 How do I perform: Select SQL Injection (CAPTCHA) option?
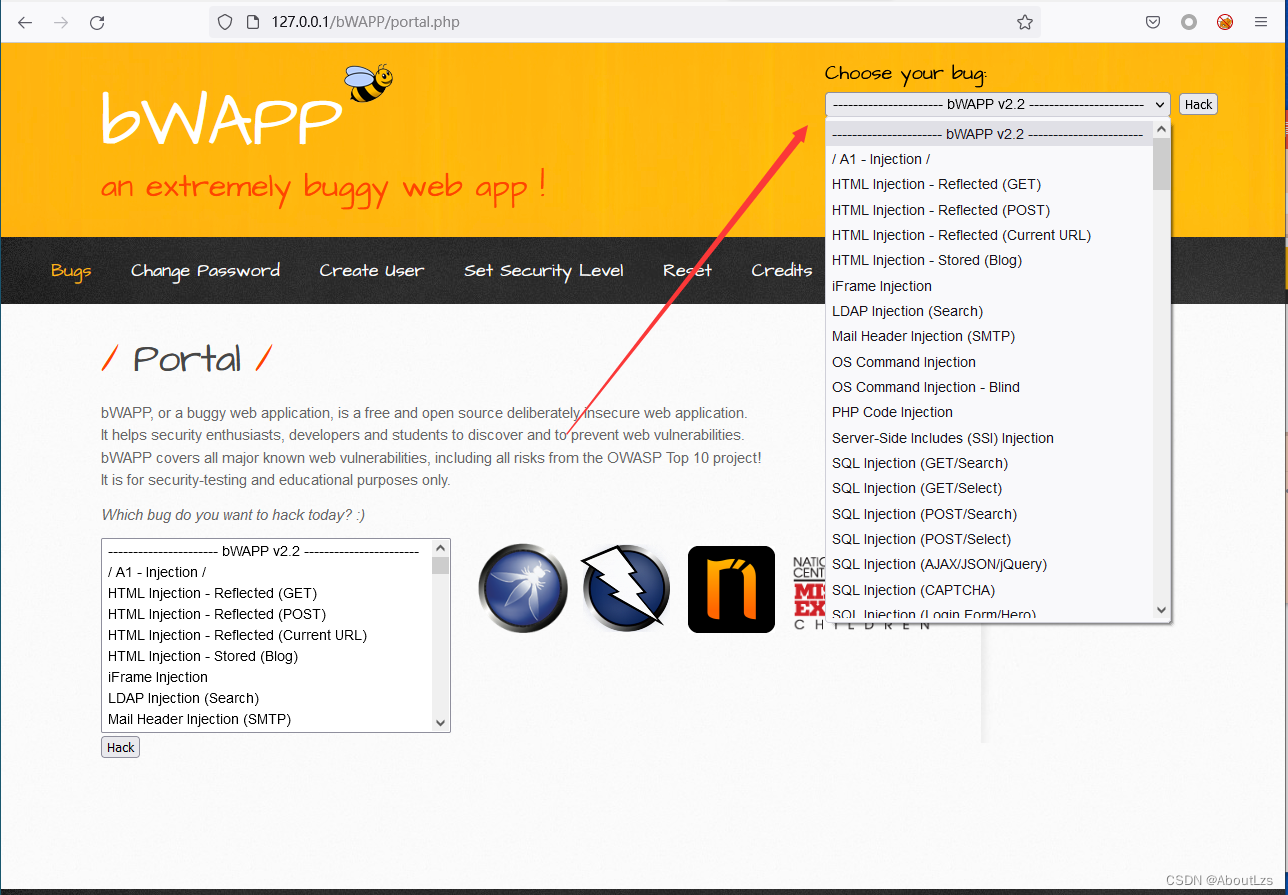pyautogui.click(x=989, y=590)
